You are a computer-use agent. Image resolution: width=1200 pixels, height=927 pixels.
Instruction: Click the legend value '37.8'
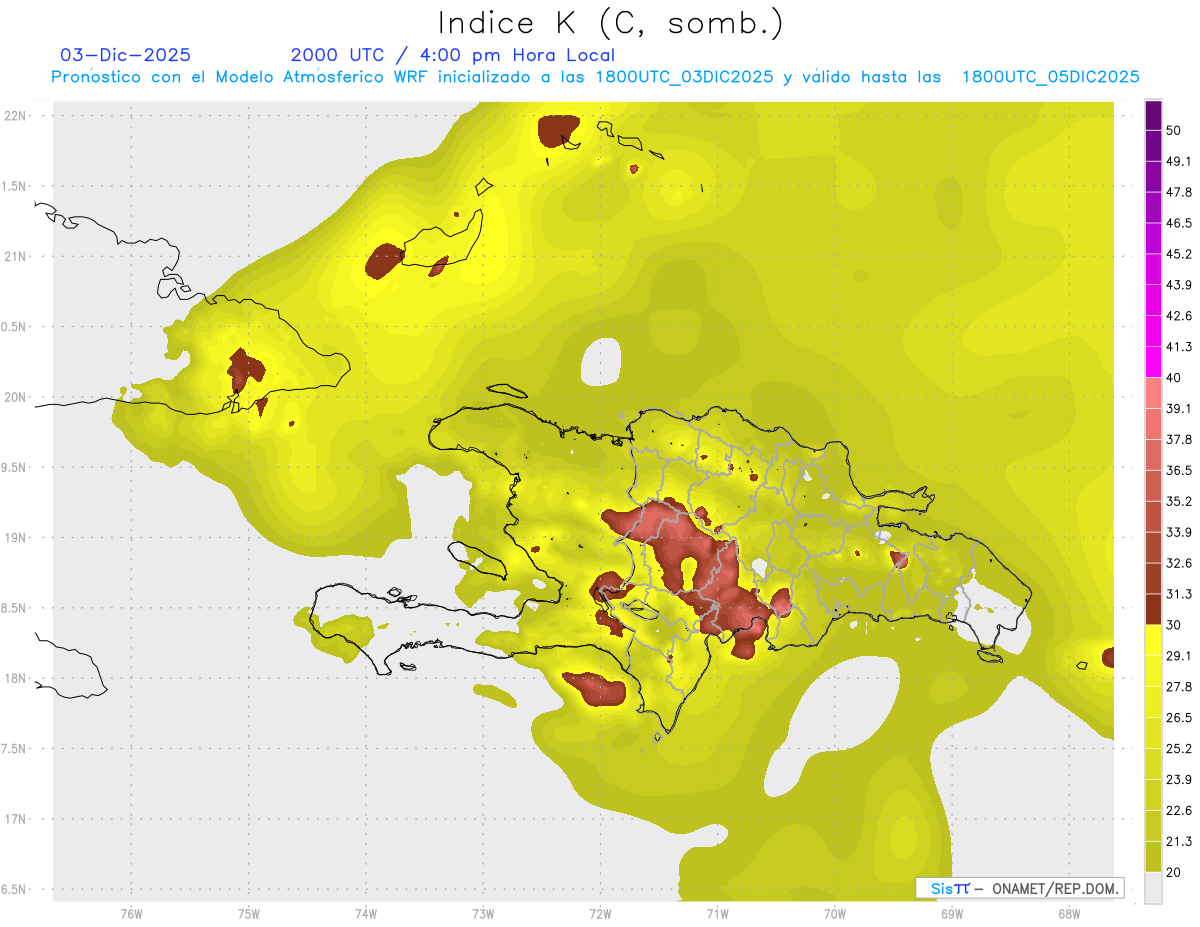pyautogui.click(x=1179, y=439)
